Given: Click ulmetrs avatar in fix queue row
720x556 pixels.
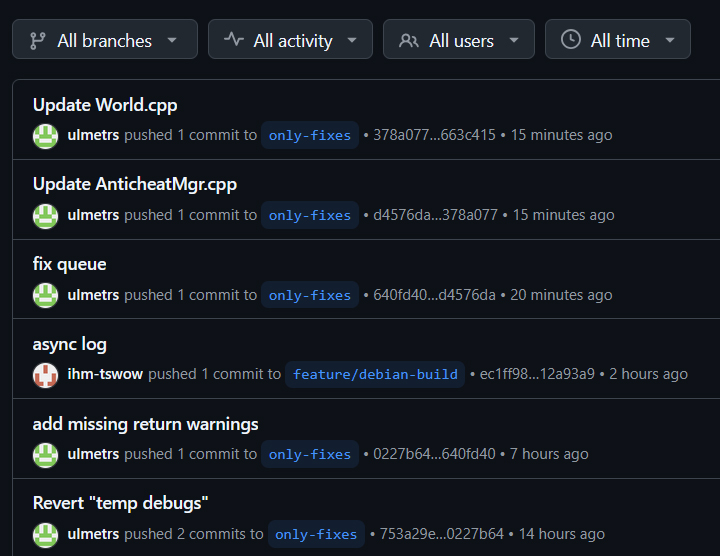Looking at the screenshot, I should tap(45, 295).
